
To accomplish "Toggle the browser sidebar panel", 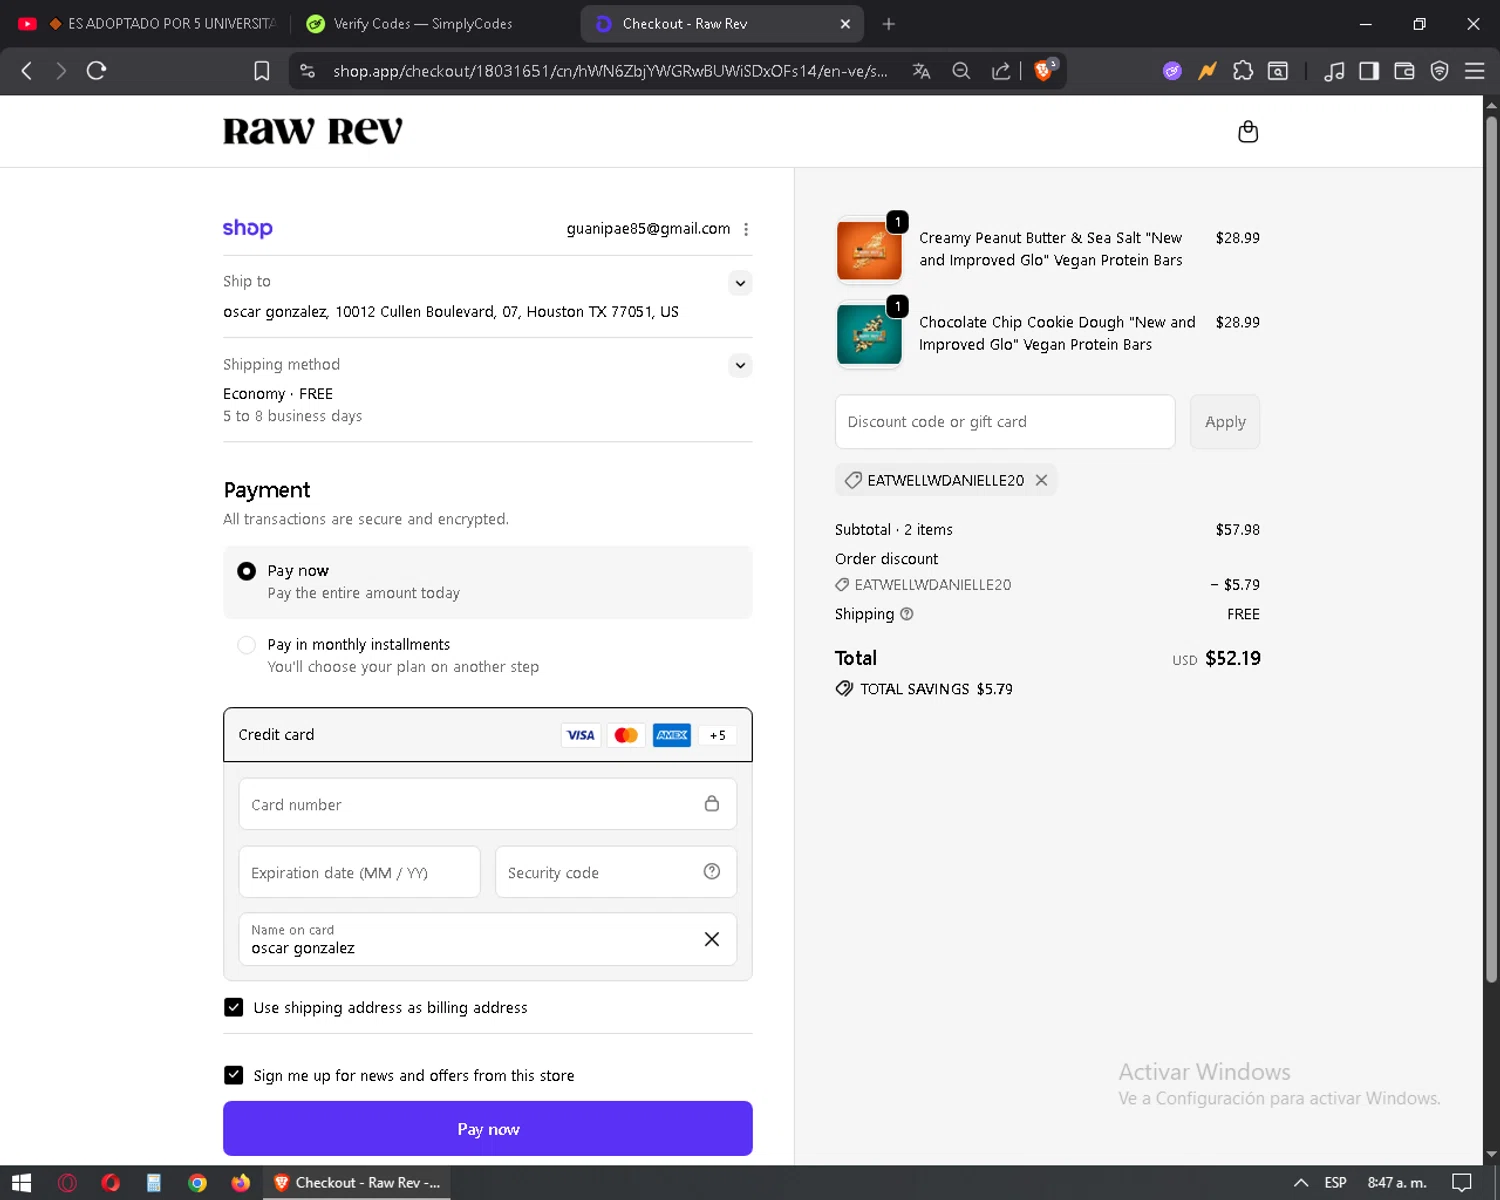I will [1369, 70].
